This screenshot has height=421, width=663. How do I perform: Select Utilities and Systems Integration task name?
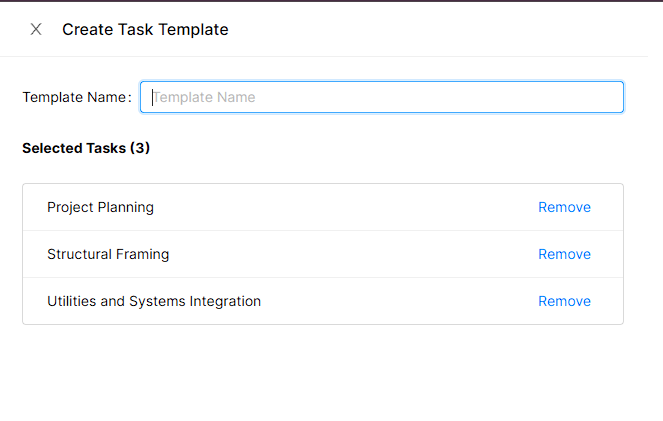point(154,301)
